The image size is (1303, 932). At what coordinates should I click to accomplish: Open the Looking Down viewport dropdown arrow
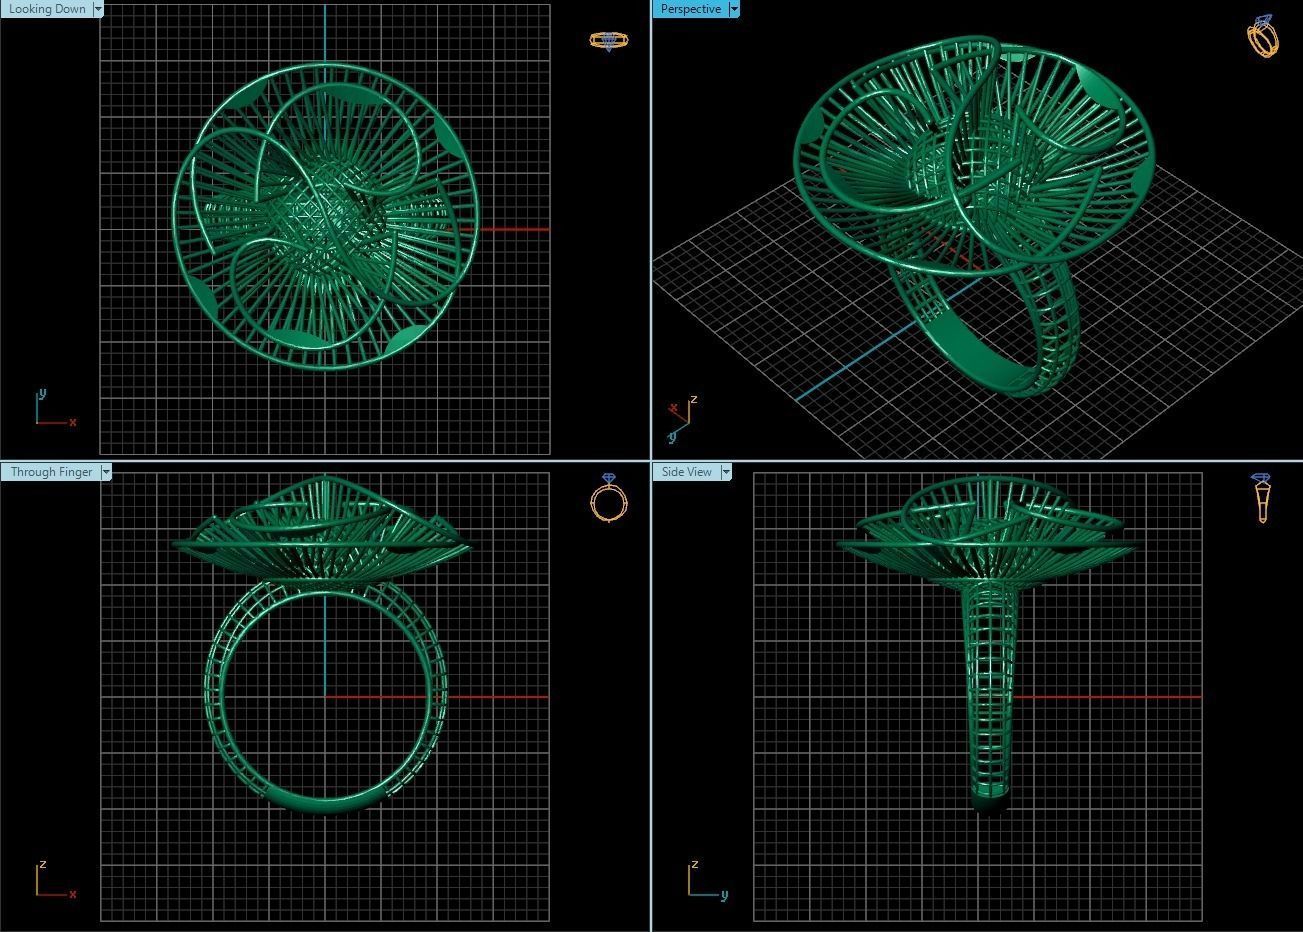98,9
